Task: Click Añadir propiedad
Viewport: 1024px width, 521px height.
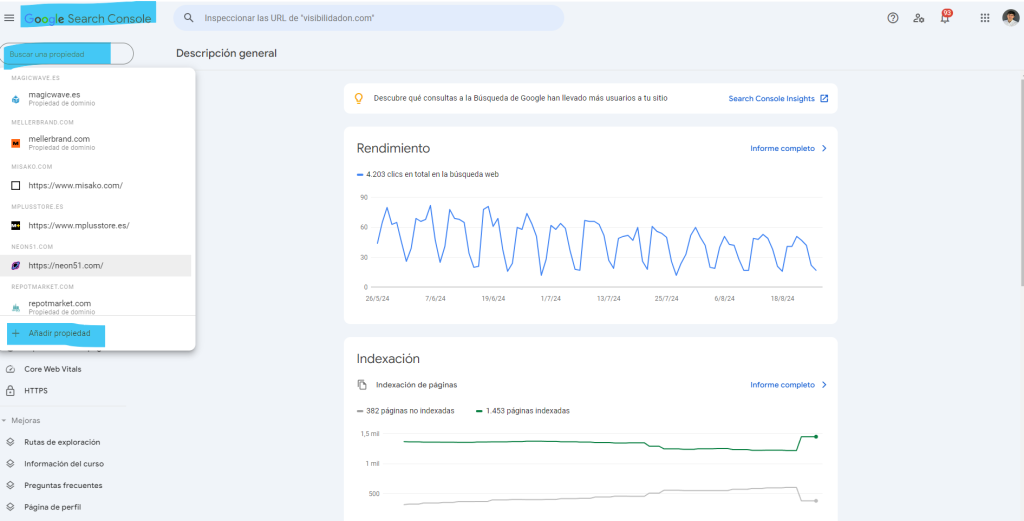Action: [59, 333]
